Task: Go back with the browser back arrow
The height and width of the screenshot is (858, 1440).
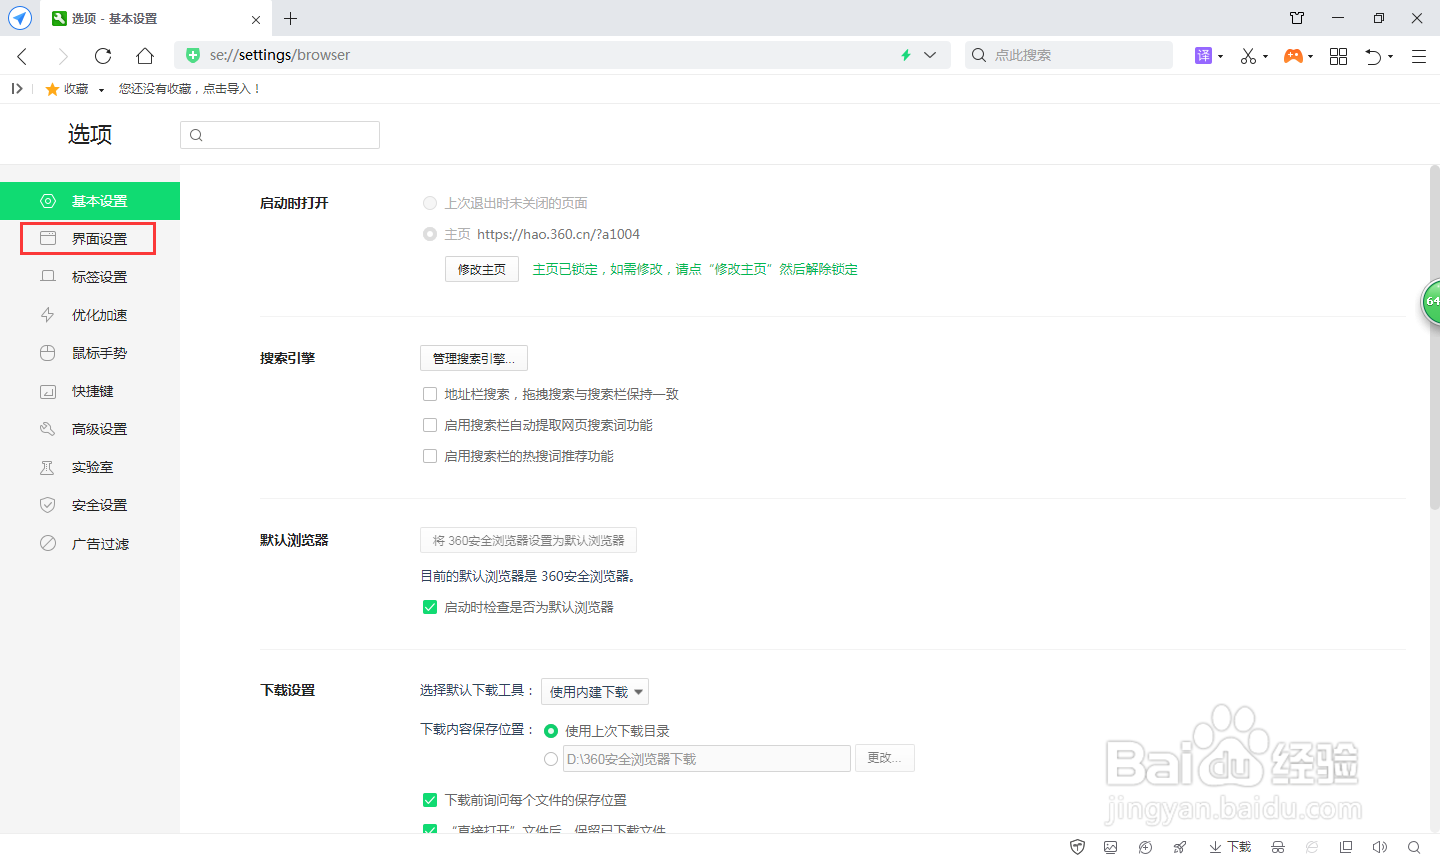Action: [22, 56]
